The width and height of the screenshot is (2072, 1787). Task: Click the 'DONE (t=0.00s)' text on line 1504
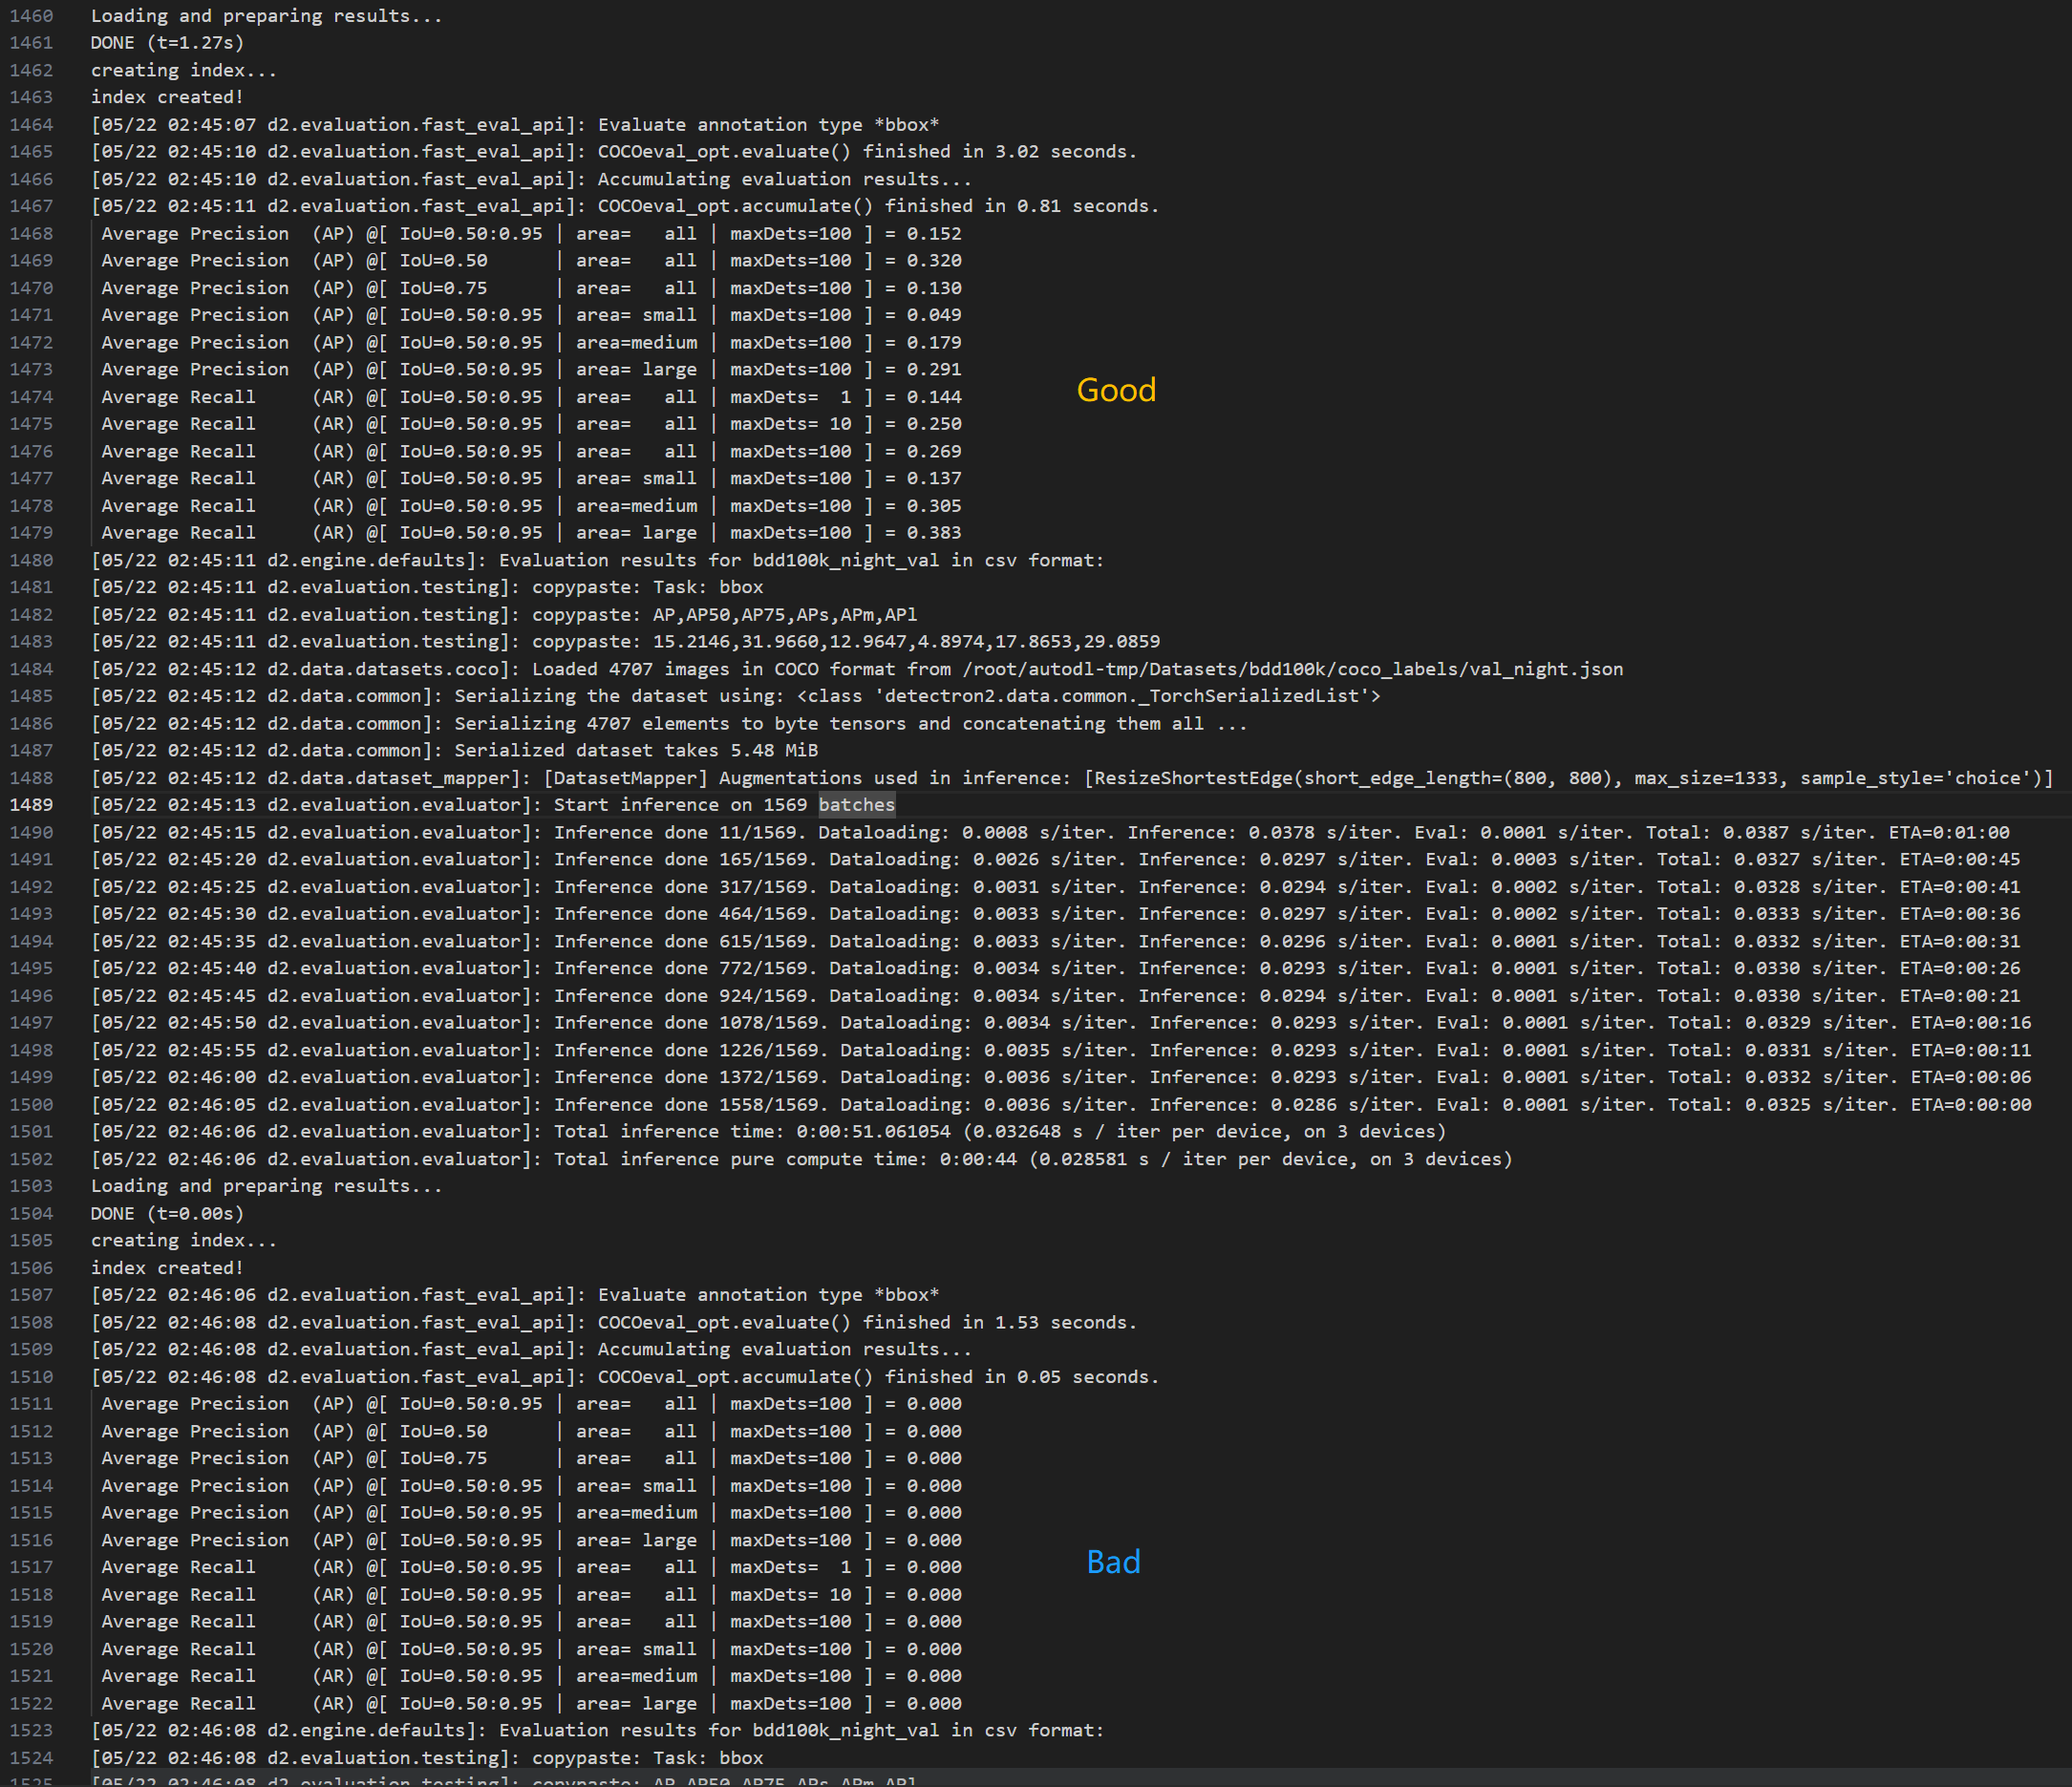[x=165, y=1213]
